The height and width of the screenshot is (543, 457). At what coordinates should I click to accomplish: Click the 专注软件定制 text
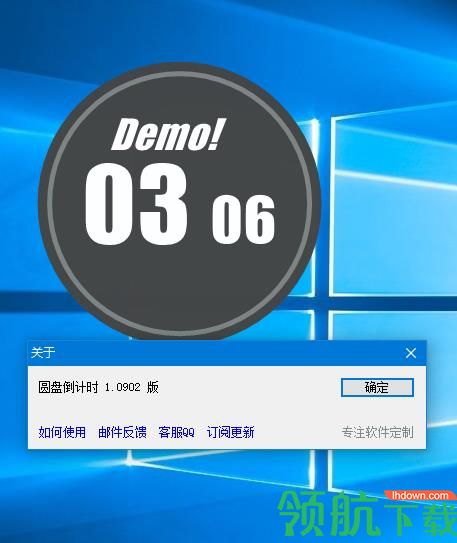pos(377,432)
